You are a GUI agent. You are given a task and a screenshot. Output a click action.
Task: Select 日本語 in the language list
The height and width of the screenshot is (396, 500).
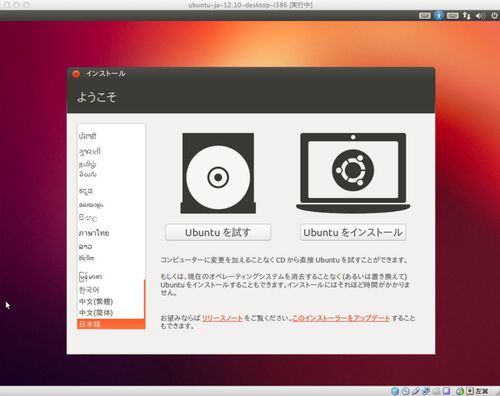point(111,324)
